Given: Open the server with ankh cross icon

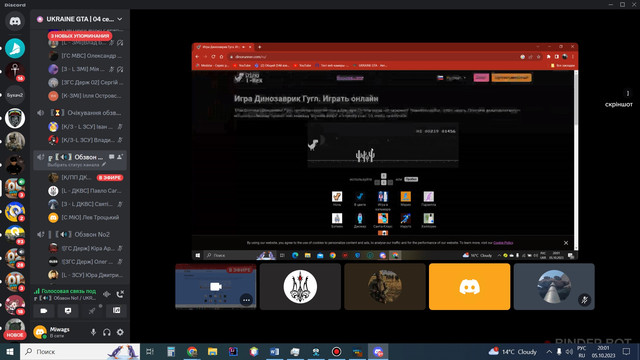Looking at the screenshot, I should point(15,71).
